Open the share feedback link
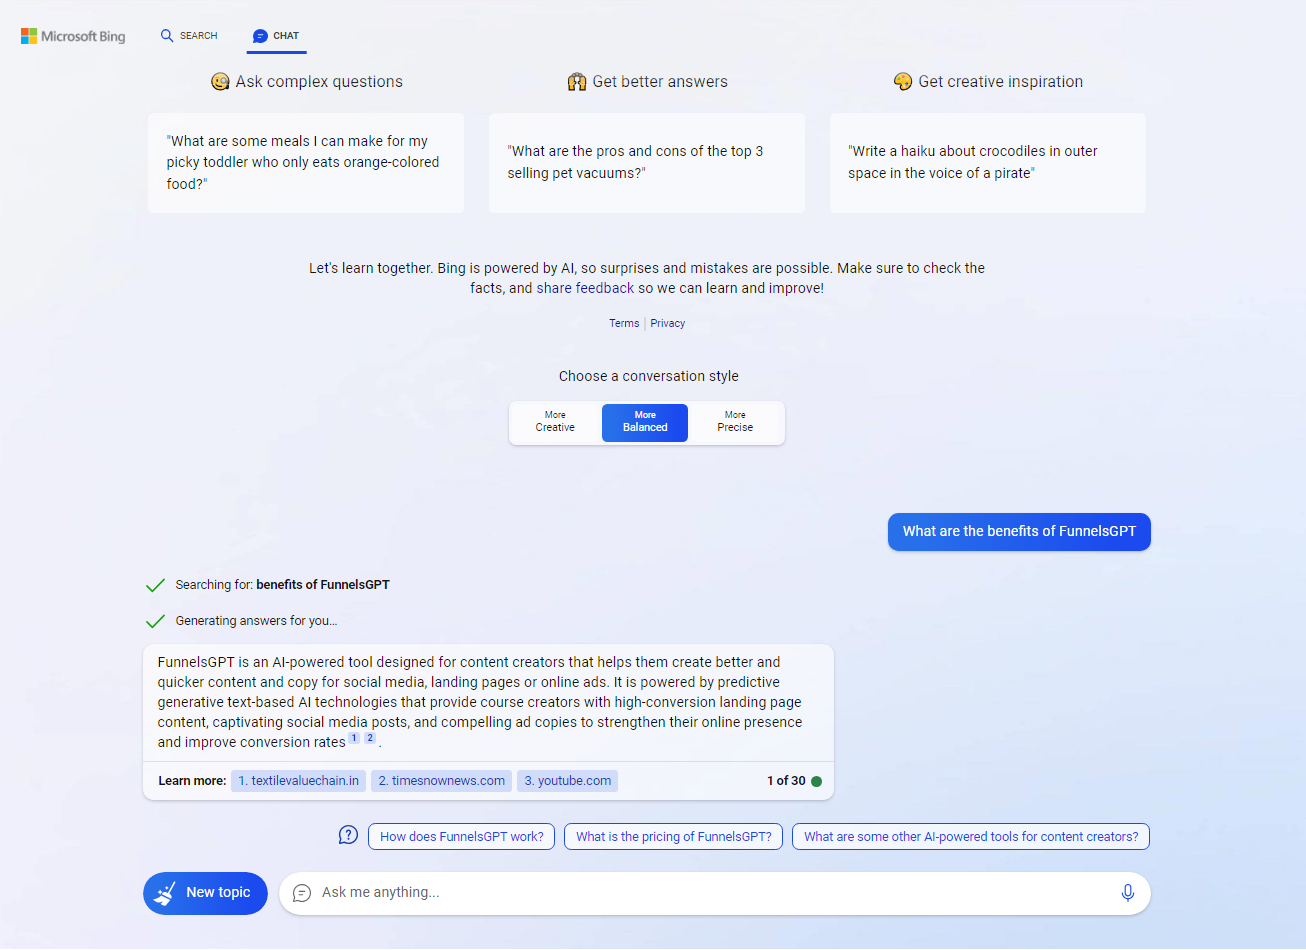Screen dimensions: 1306x950 click(x=585, y=288)
